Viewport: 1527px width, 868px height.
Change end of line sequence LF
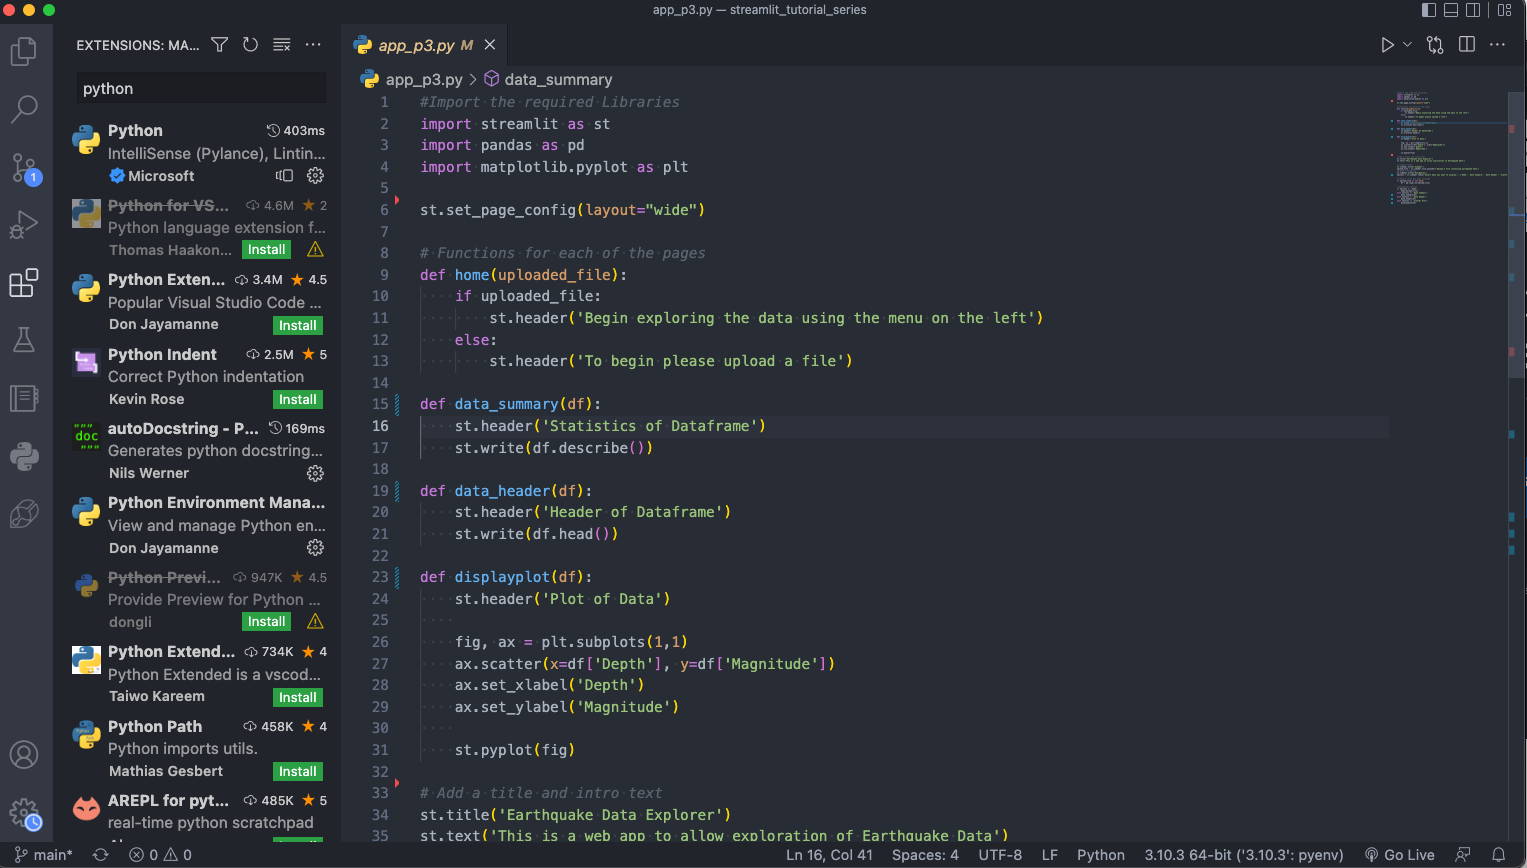[1050, 855]
